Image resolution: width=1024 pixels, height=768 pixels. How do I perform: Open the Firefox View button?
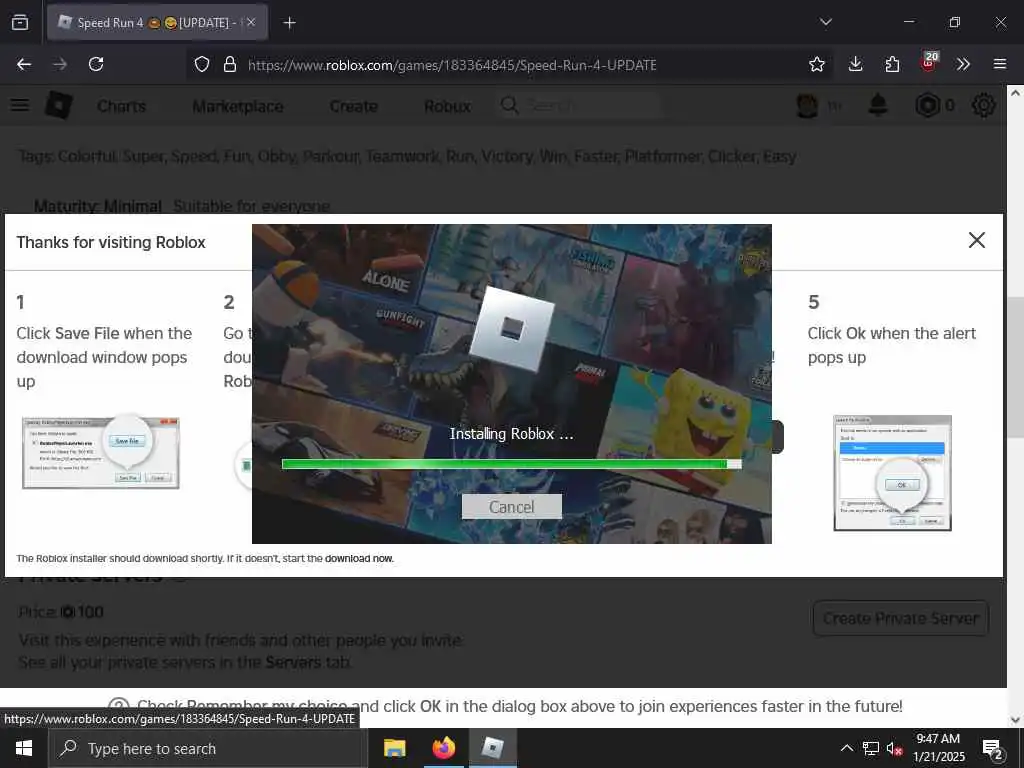(20, 22)
